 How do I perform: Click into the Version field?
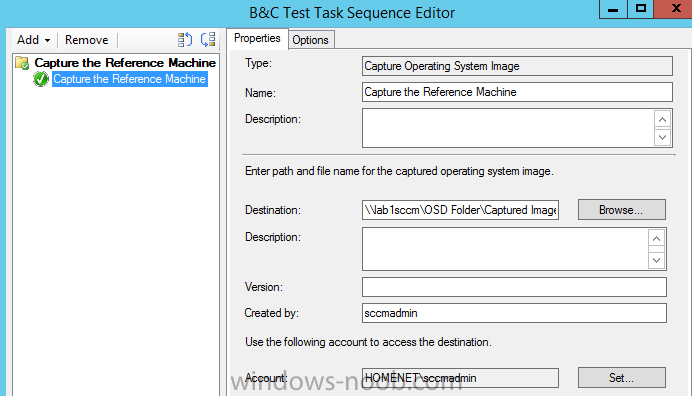coord(514,287)
